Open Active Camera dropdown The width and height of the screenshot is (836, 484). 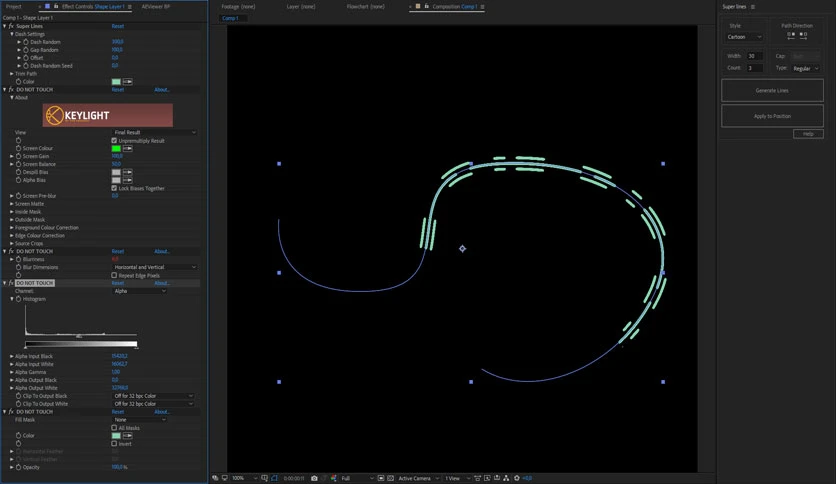pyautogui.click(x=419, y=478)
